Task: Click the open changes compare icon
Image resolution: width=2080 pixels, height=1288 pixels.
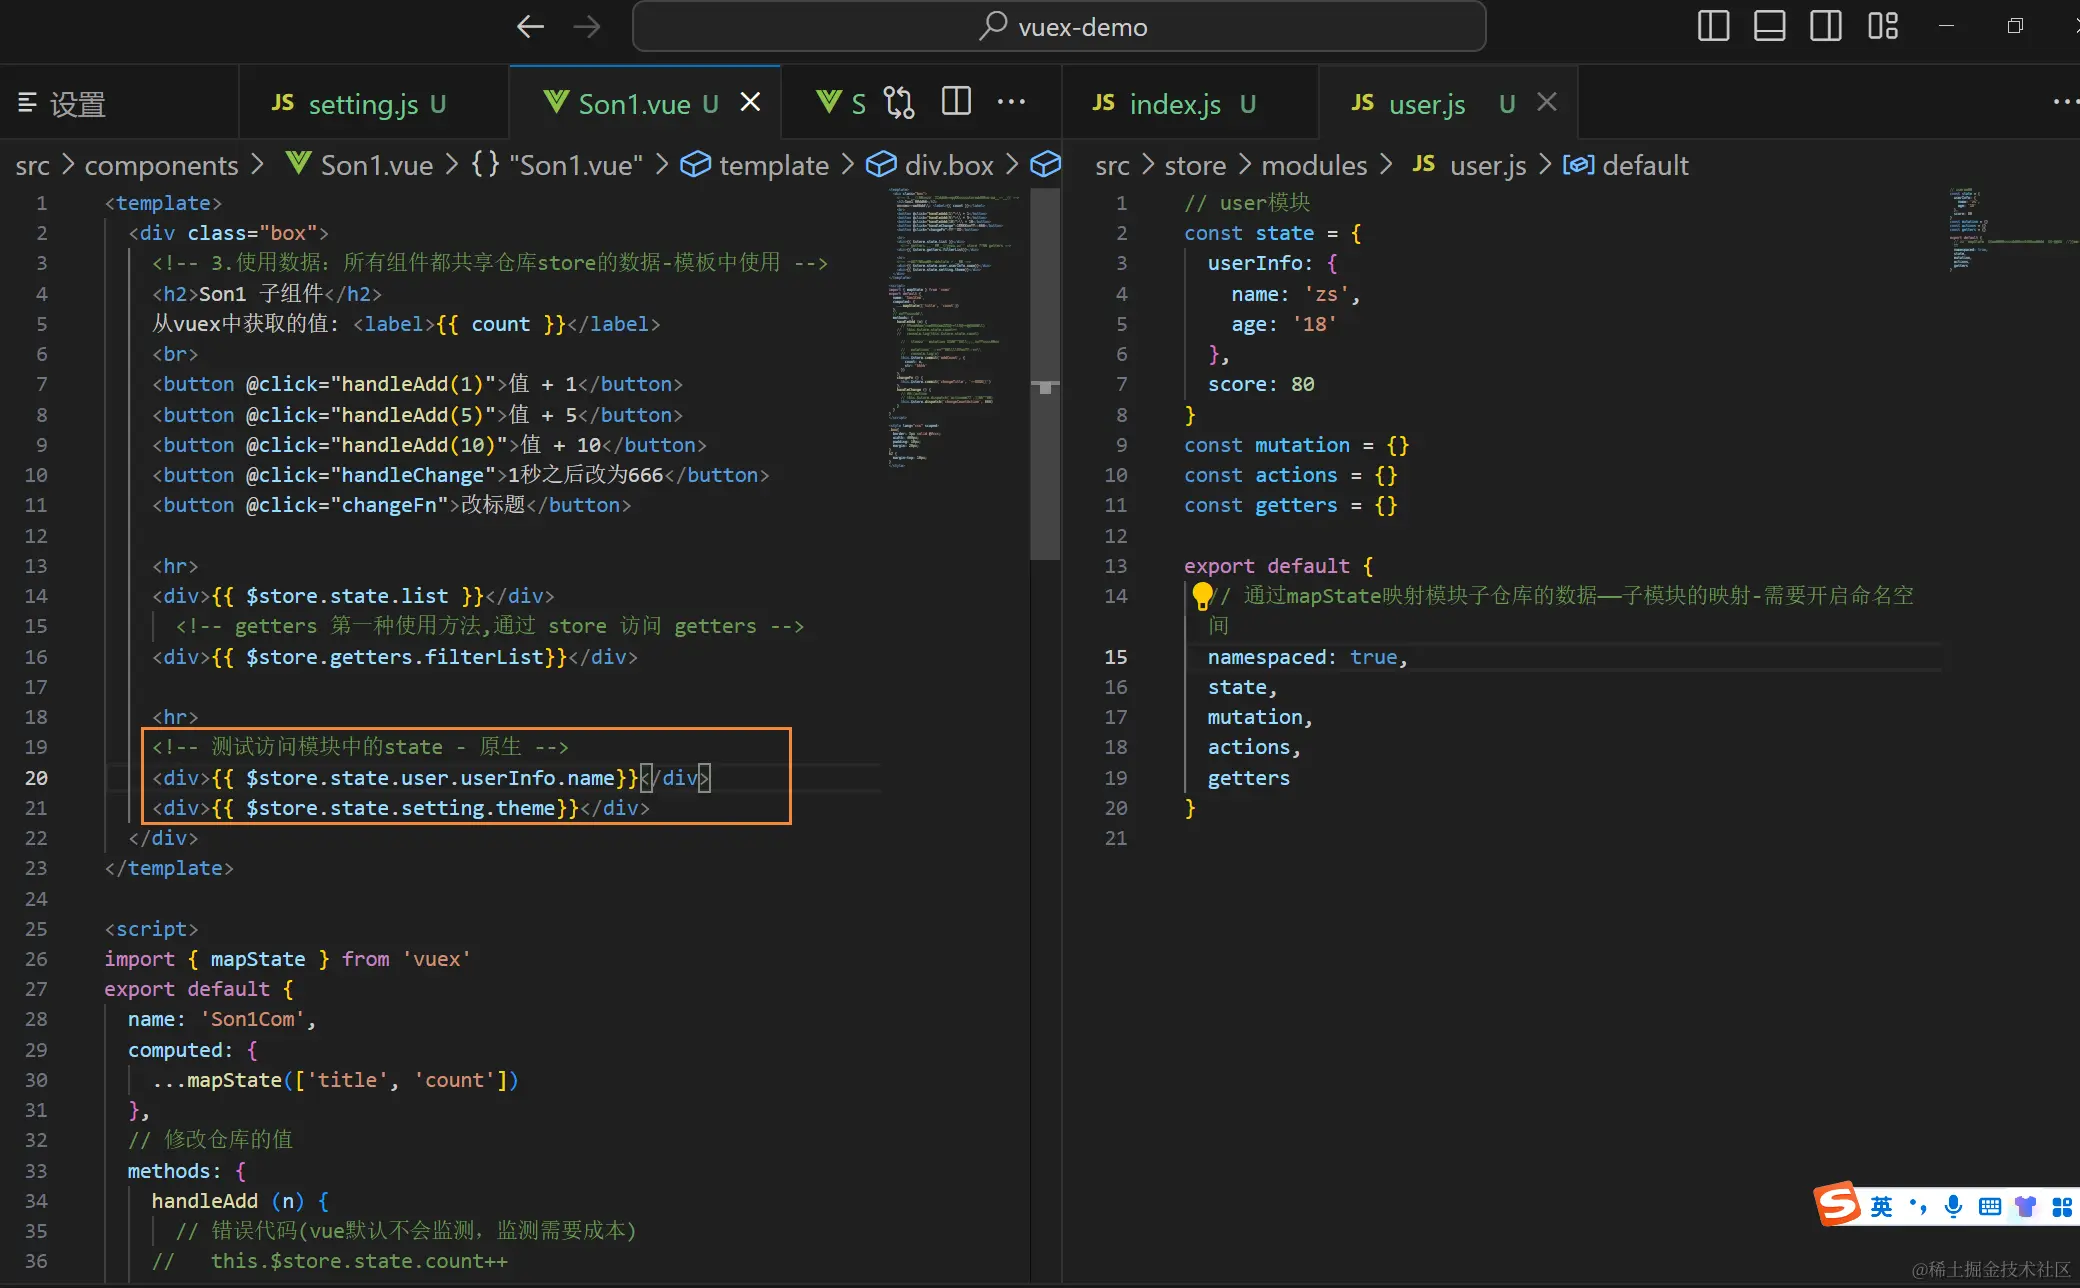Action: coord(899,102)
